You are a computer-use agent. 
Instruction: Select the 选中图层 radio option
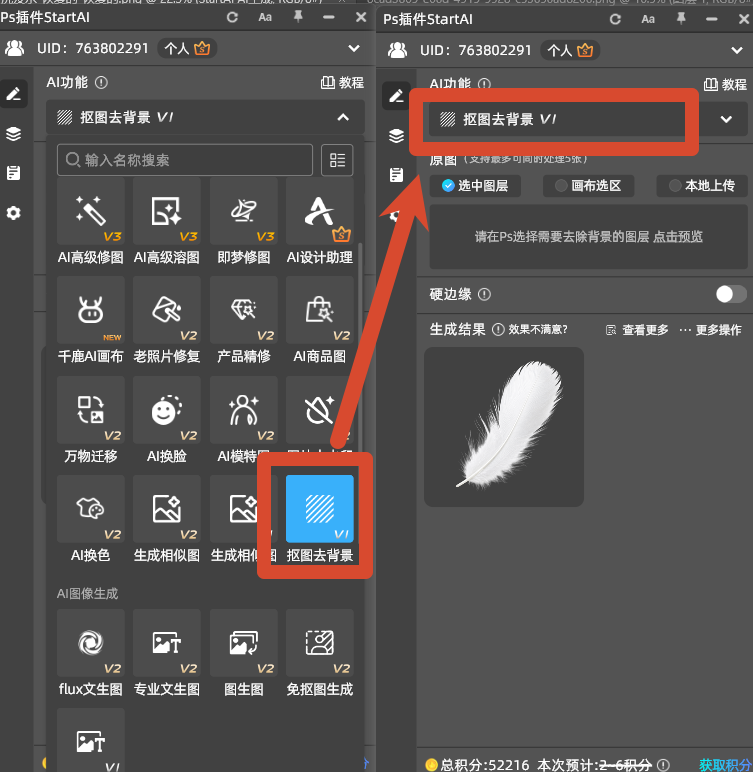[x=475, y=186]
